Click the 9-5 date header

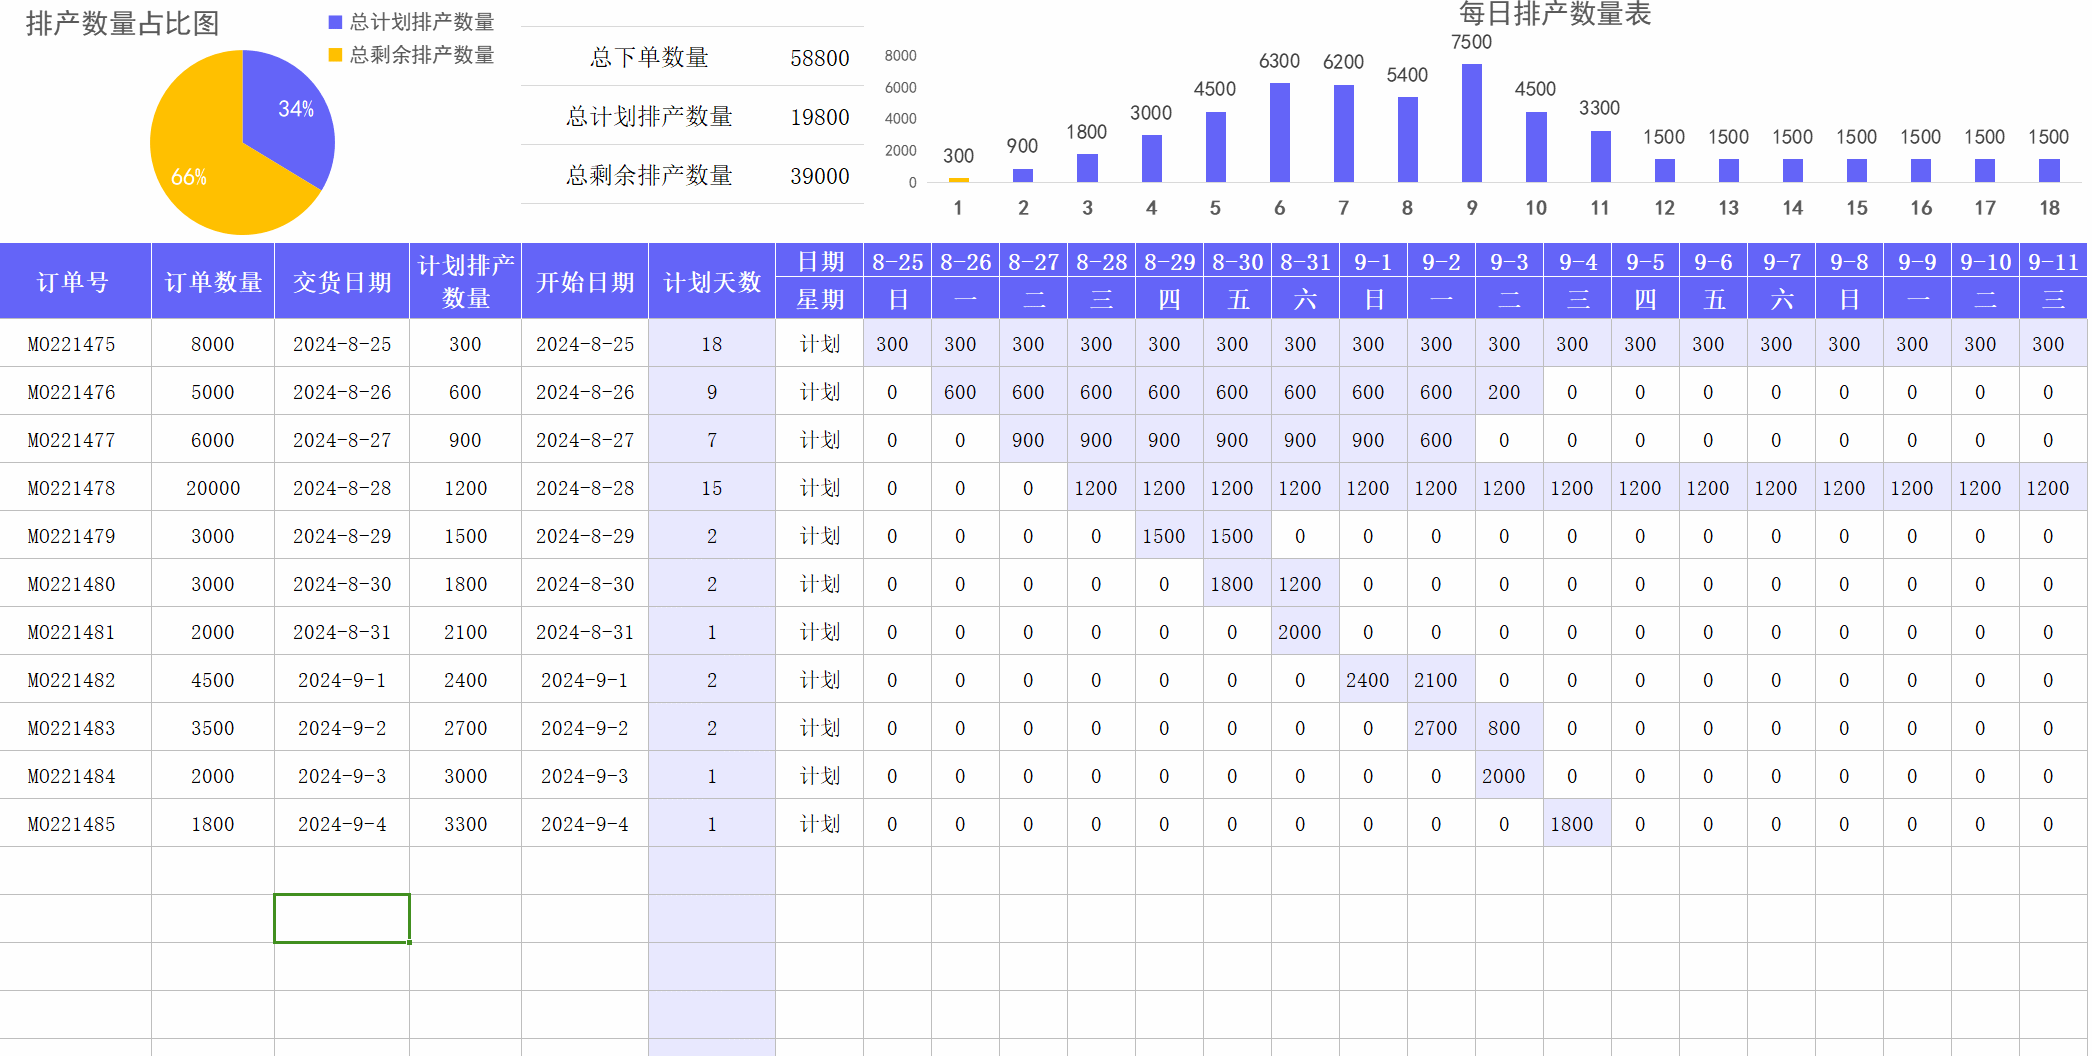click(x=1645, y=262)
